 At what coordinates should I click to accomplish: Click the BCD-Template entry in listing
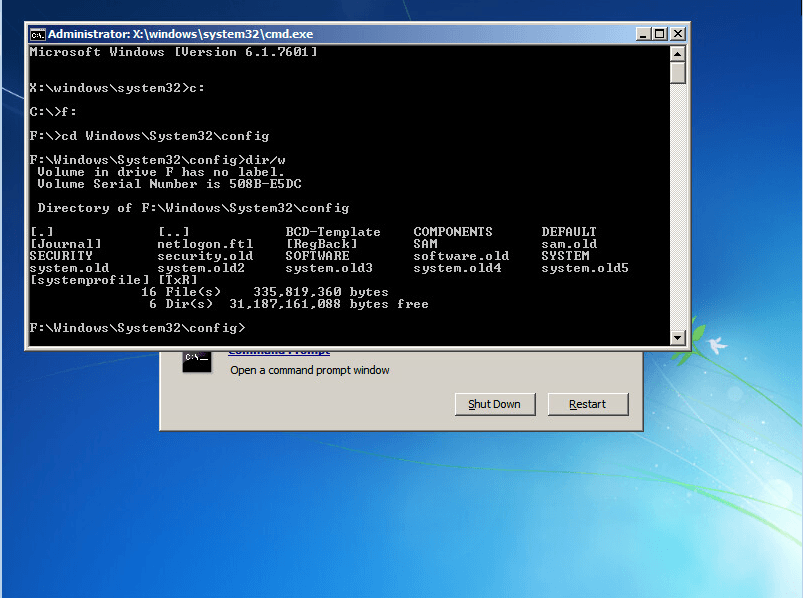(333, 232)
